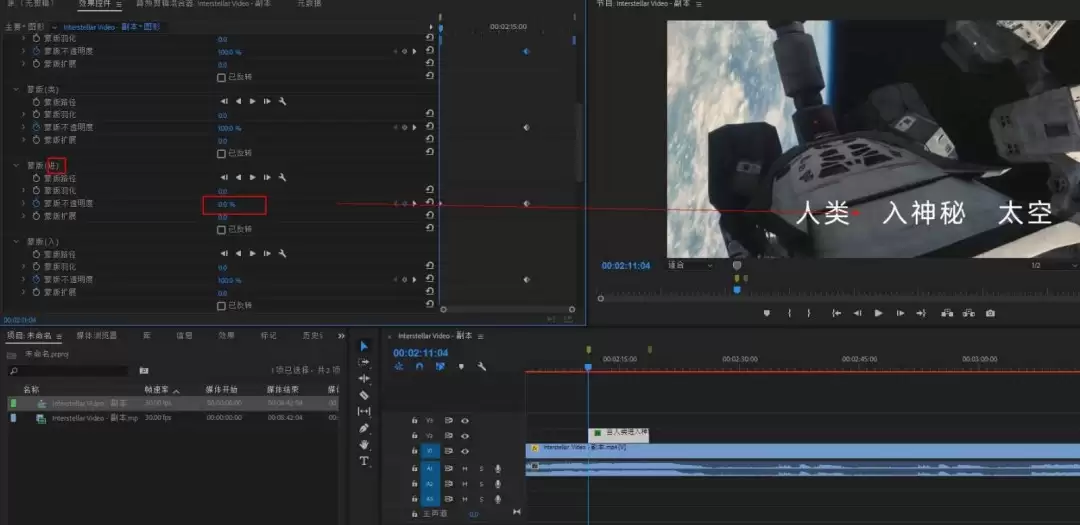The width and height of the screenshot is (1080, 525).
Task: Switch to 效果 tab
Action: (x=226, y=336)
